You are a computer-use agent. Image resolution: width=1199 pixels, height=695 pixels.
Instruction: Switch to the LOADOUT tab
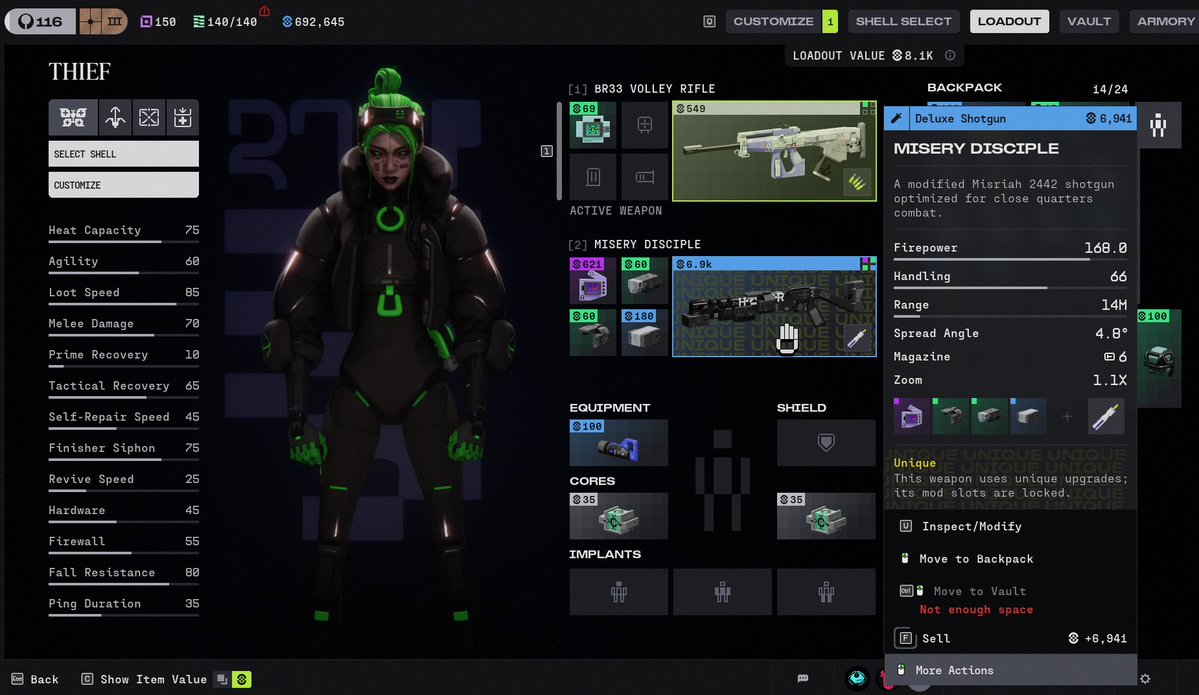coord(1009,21)
